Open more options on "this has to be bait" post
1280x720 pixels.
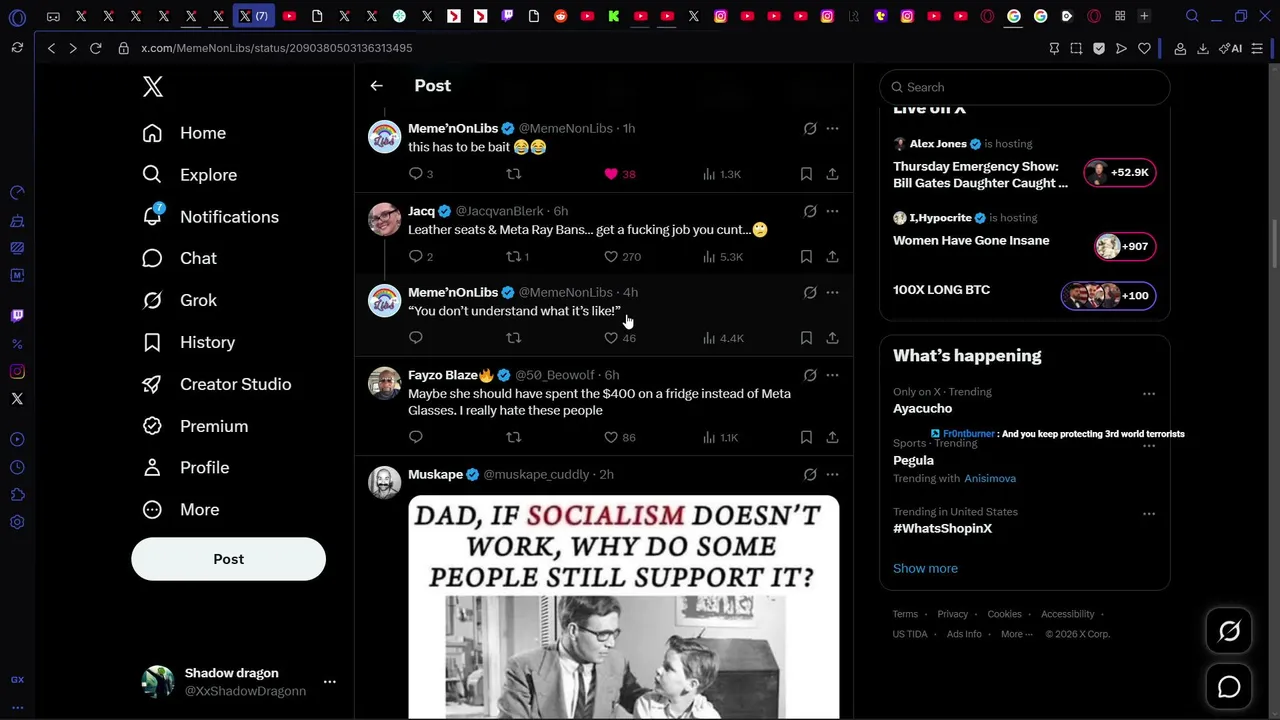832,128
